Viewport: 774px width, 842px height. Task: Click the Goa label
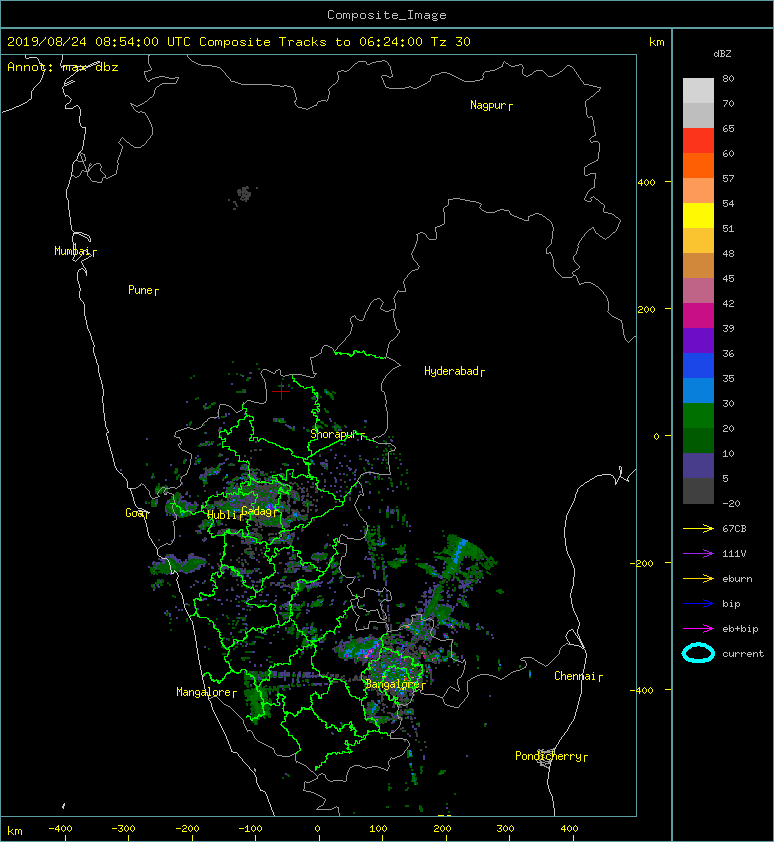click(137, 513)
